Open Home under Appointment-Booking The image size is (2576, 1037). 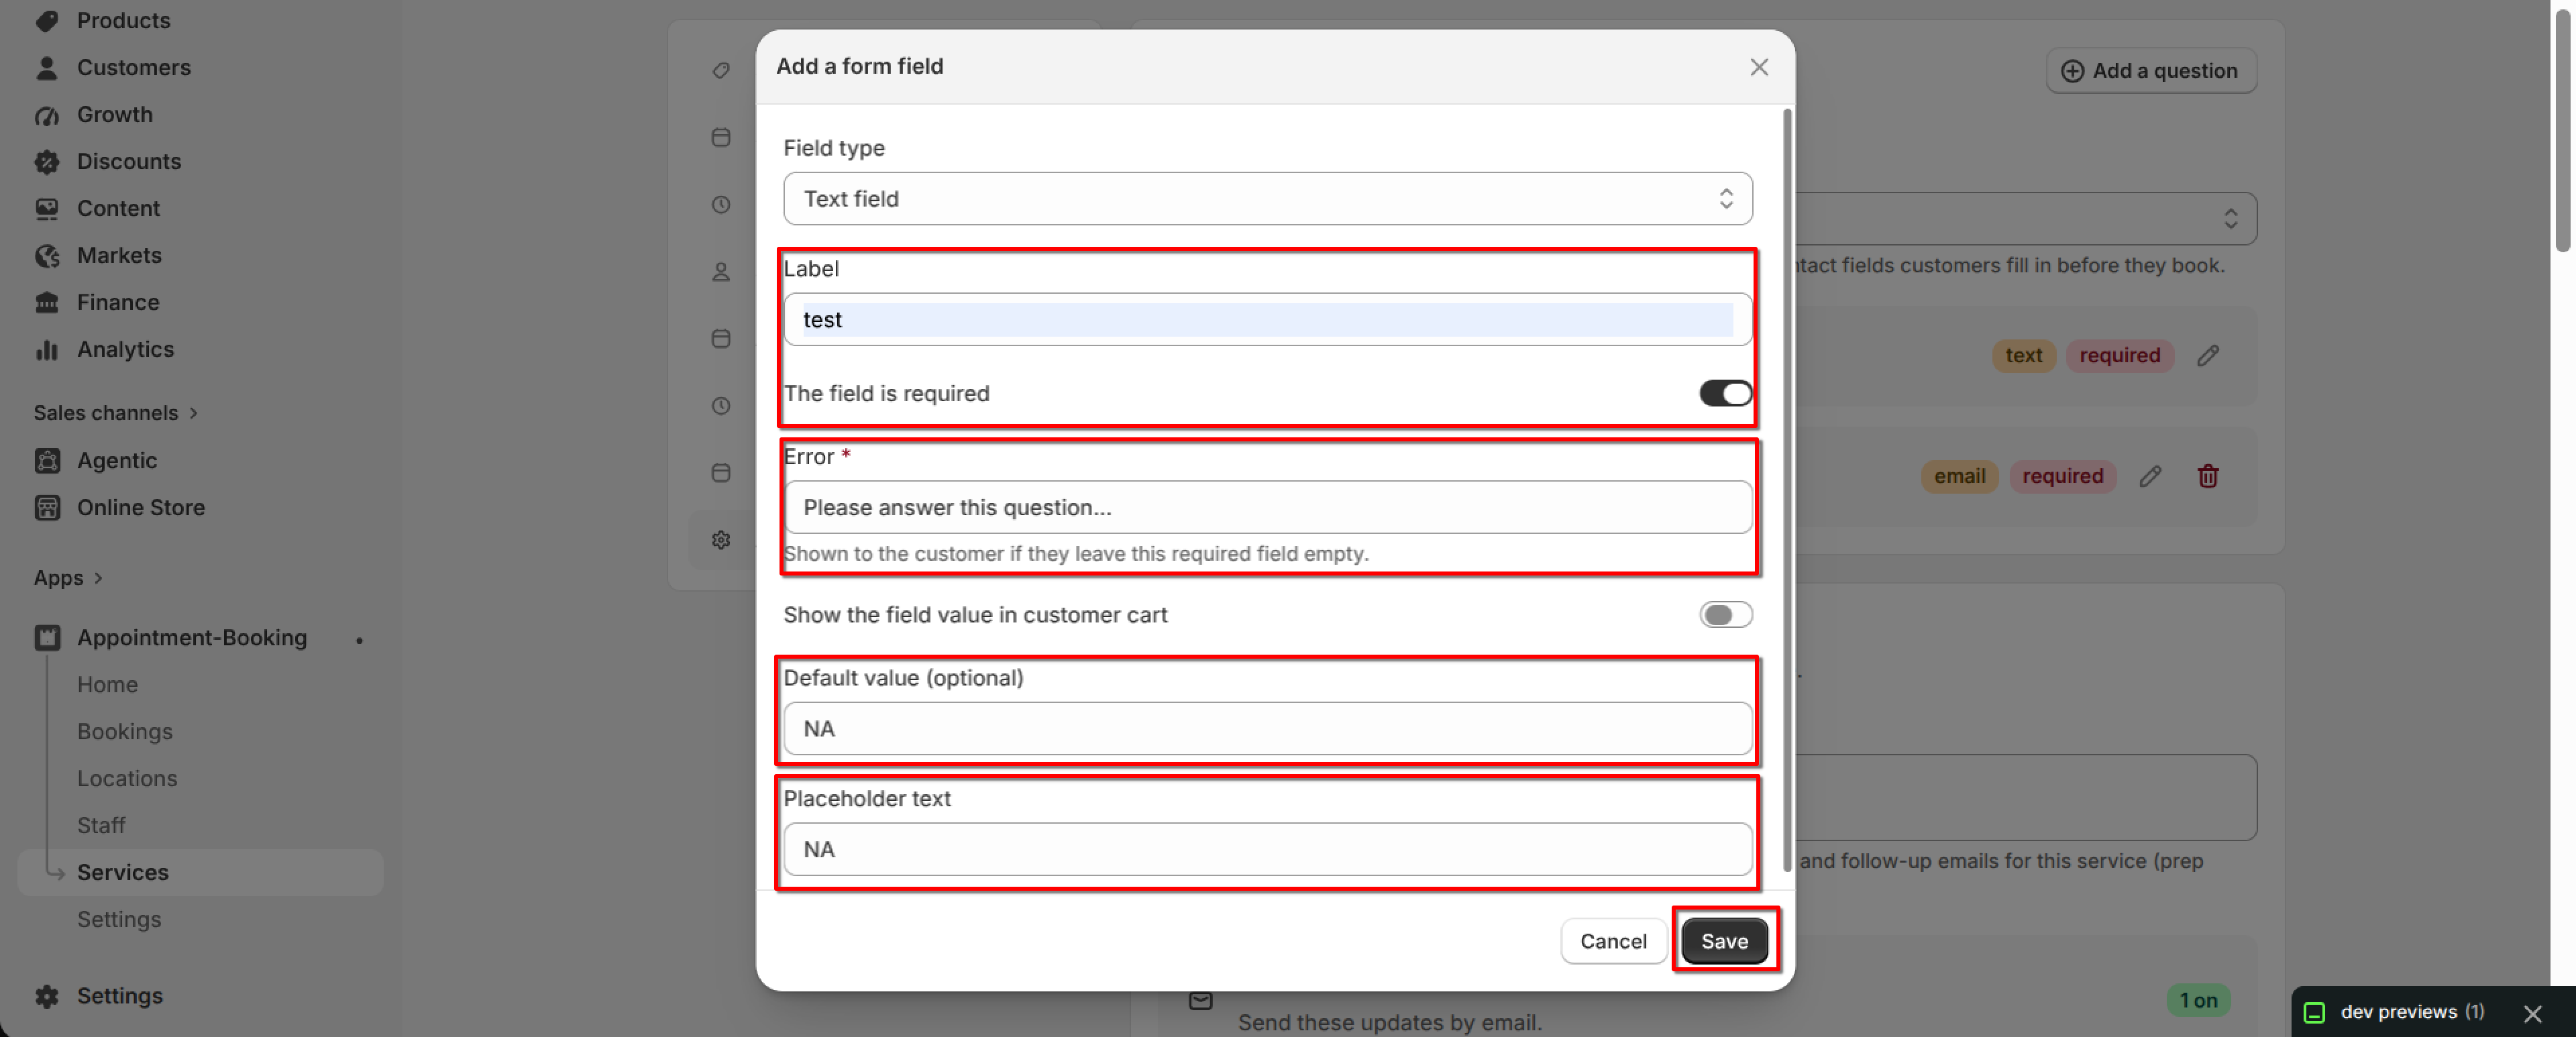click(107, 684)
